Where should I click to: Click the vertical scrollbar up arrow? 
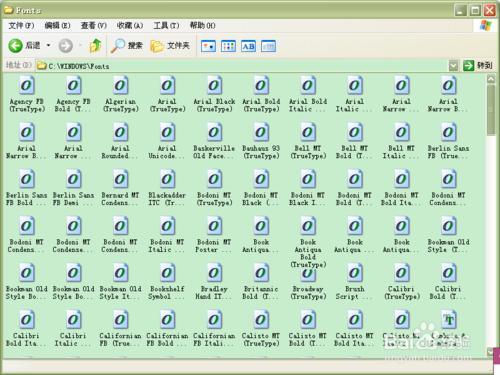point(491,79)
